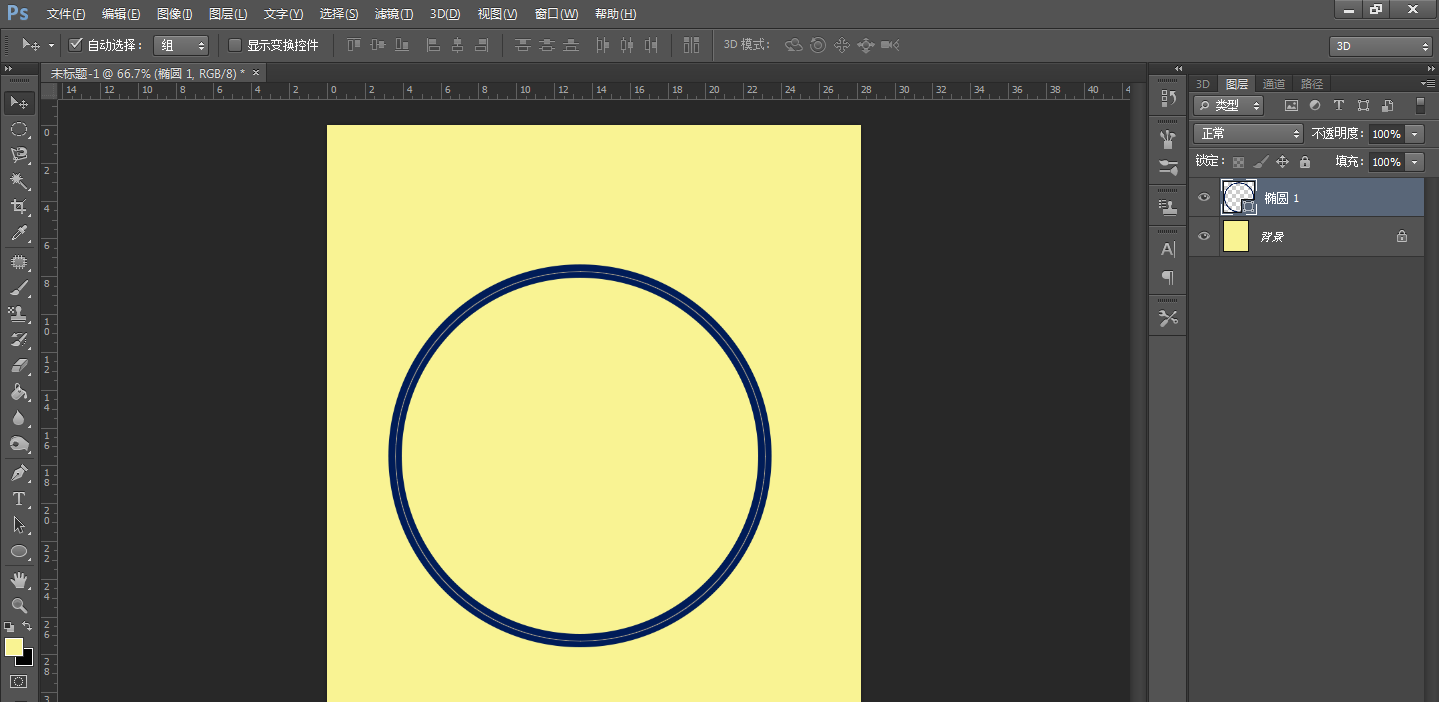Select the Clone Stamp tool
This screenshot has height=702, width=1439.
point(19,314)
